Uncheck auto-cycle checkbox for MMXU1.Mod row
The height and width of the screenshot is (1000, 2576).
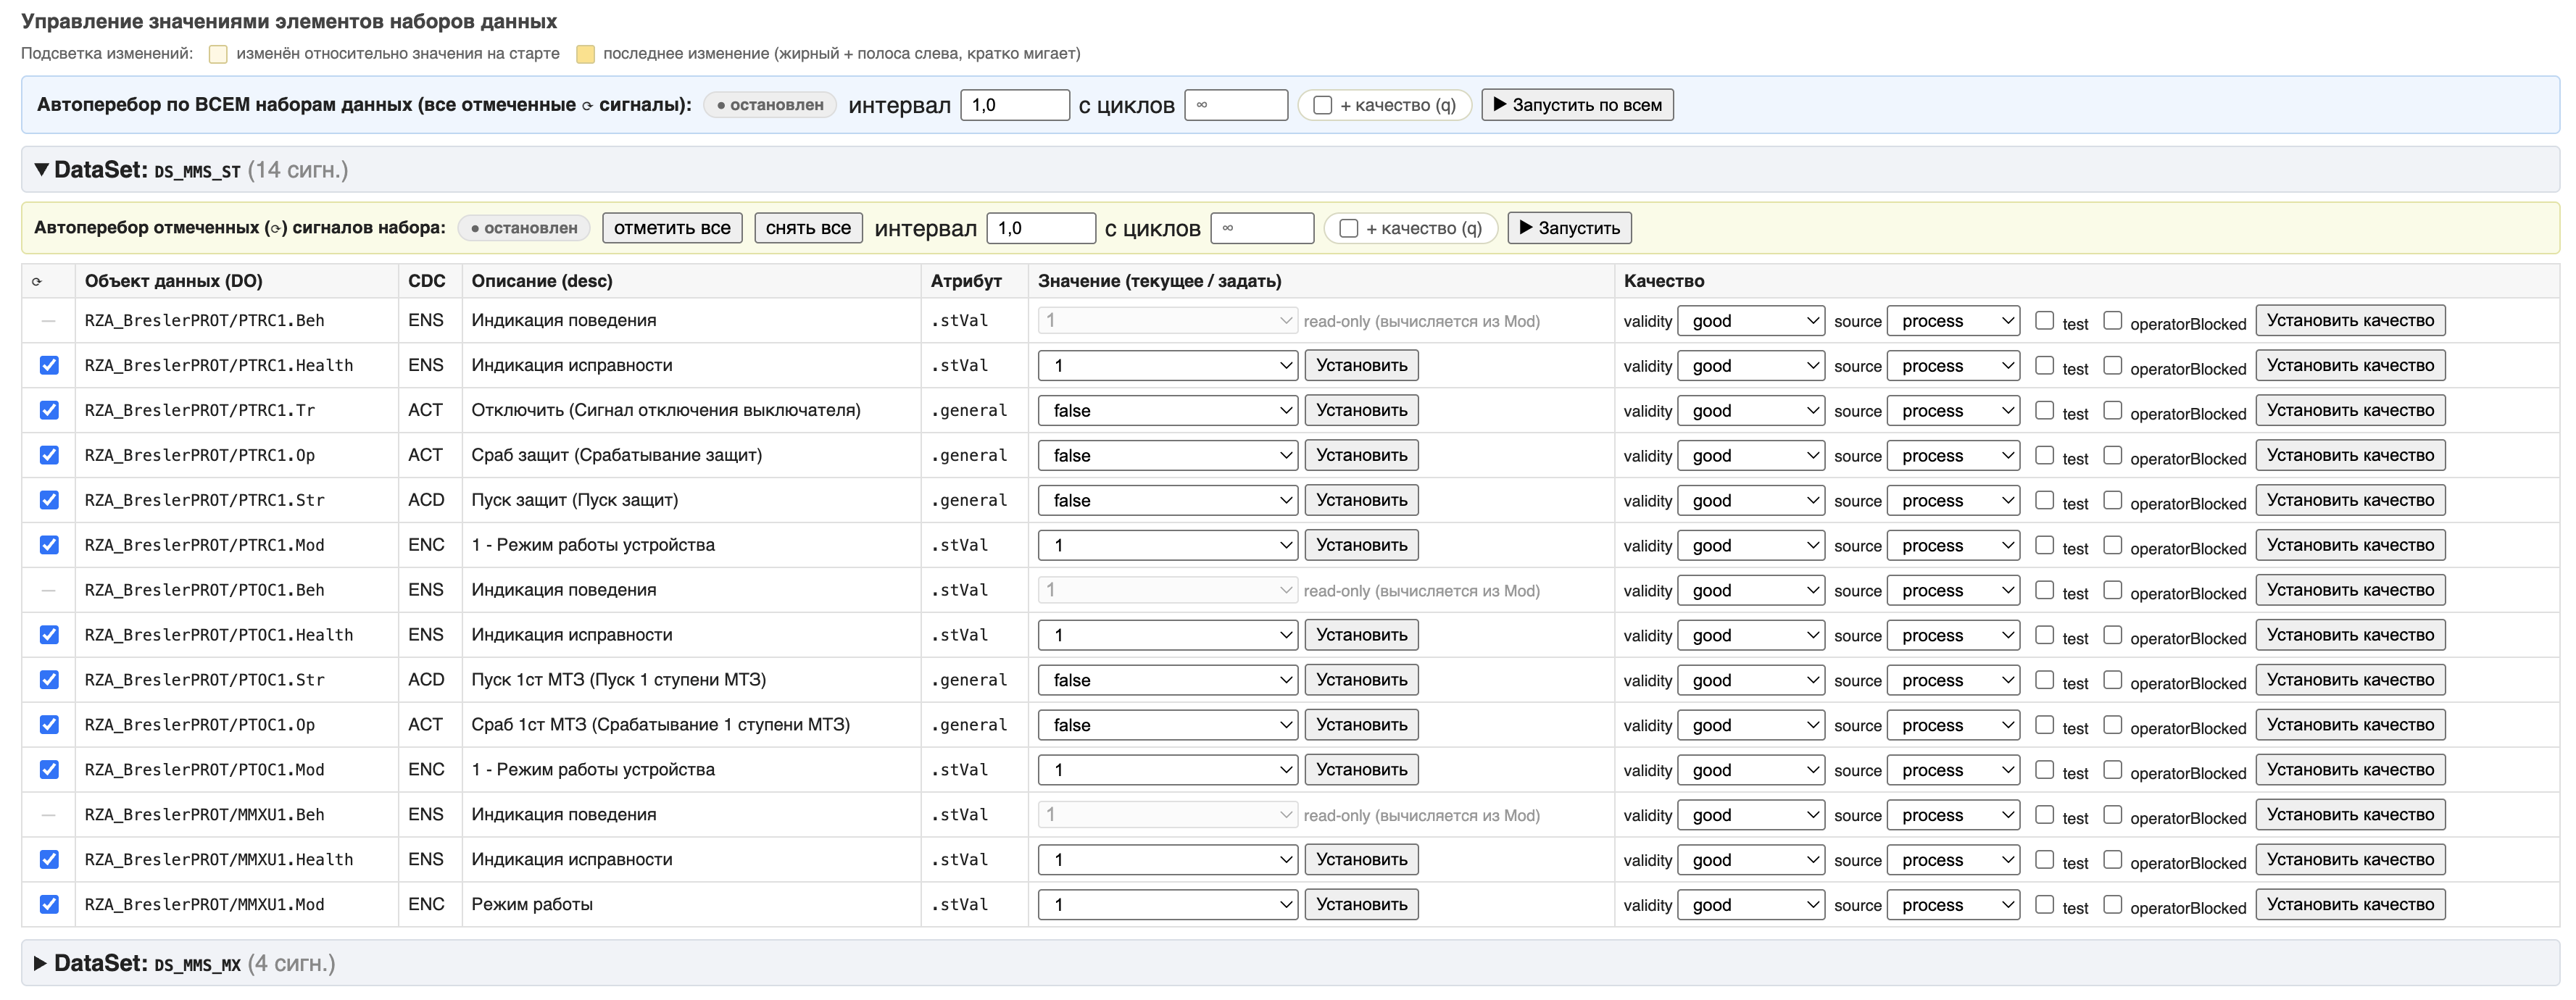click(x=49, y=904)
